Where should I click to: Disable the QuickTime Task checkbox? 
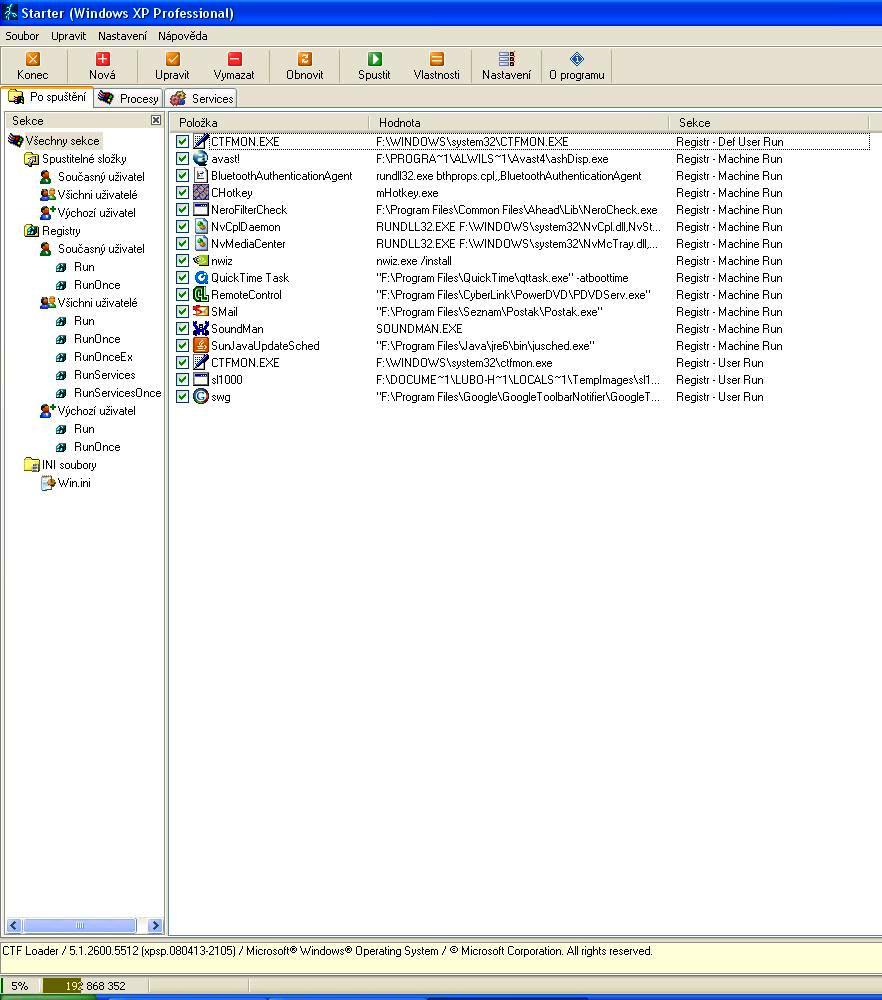[x=182, y=277]
